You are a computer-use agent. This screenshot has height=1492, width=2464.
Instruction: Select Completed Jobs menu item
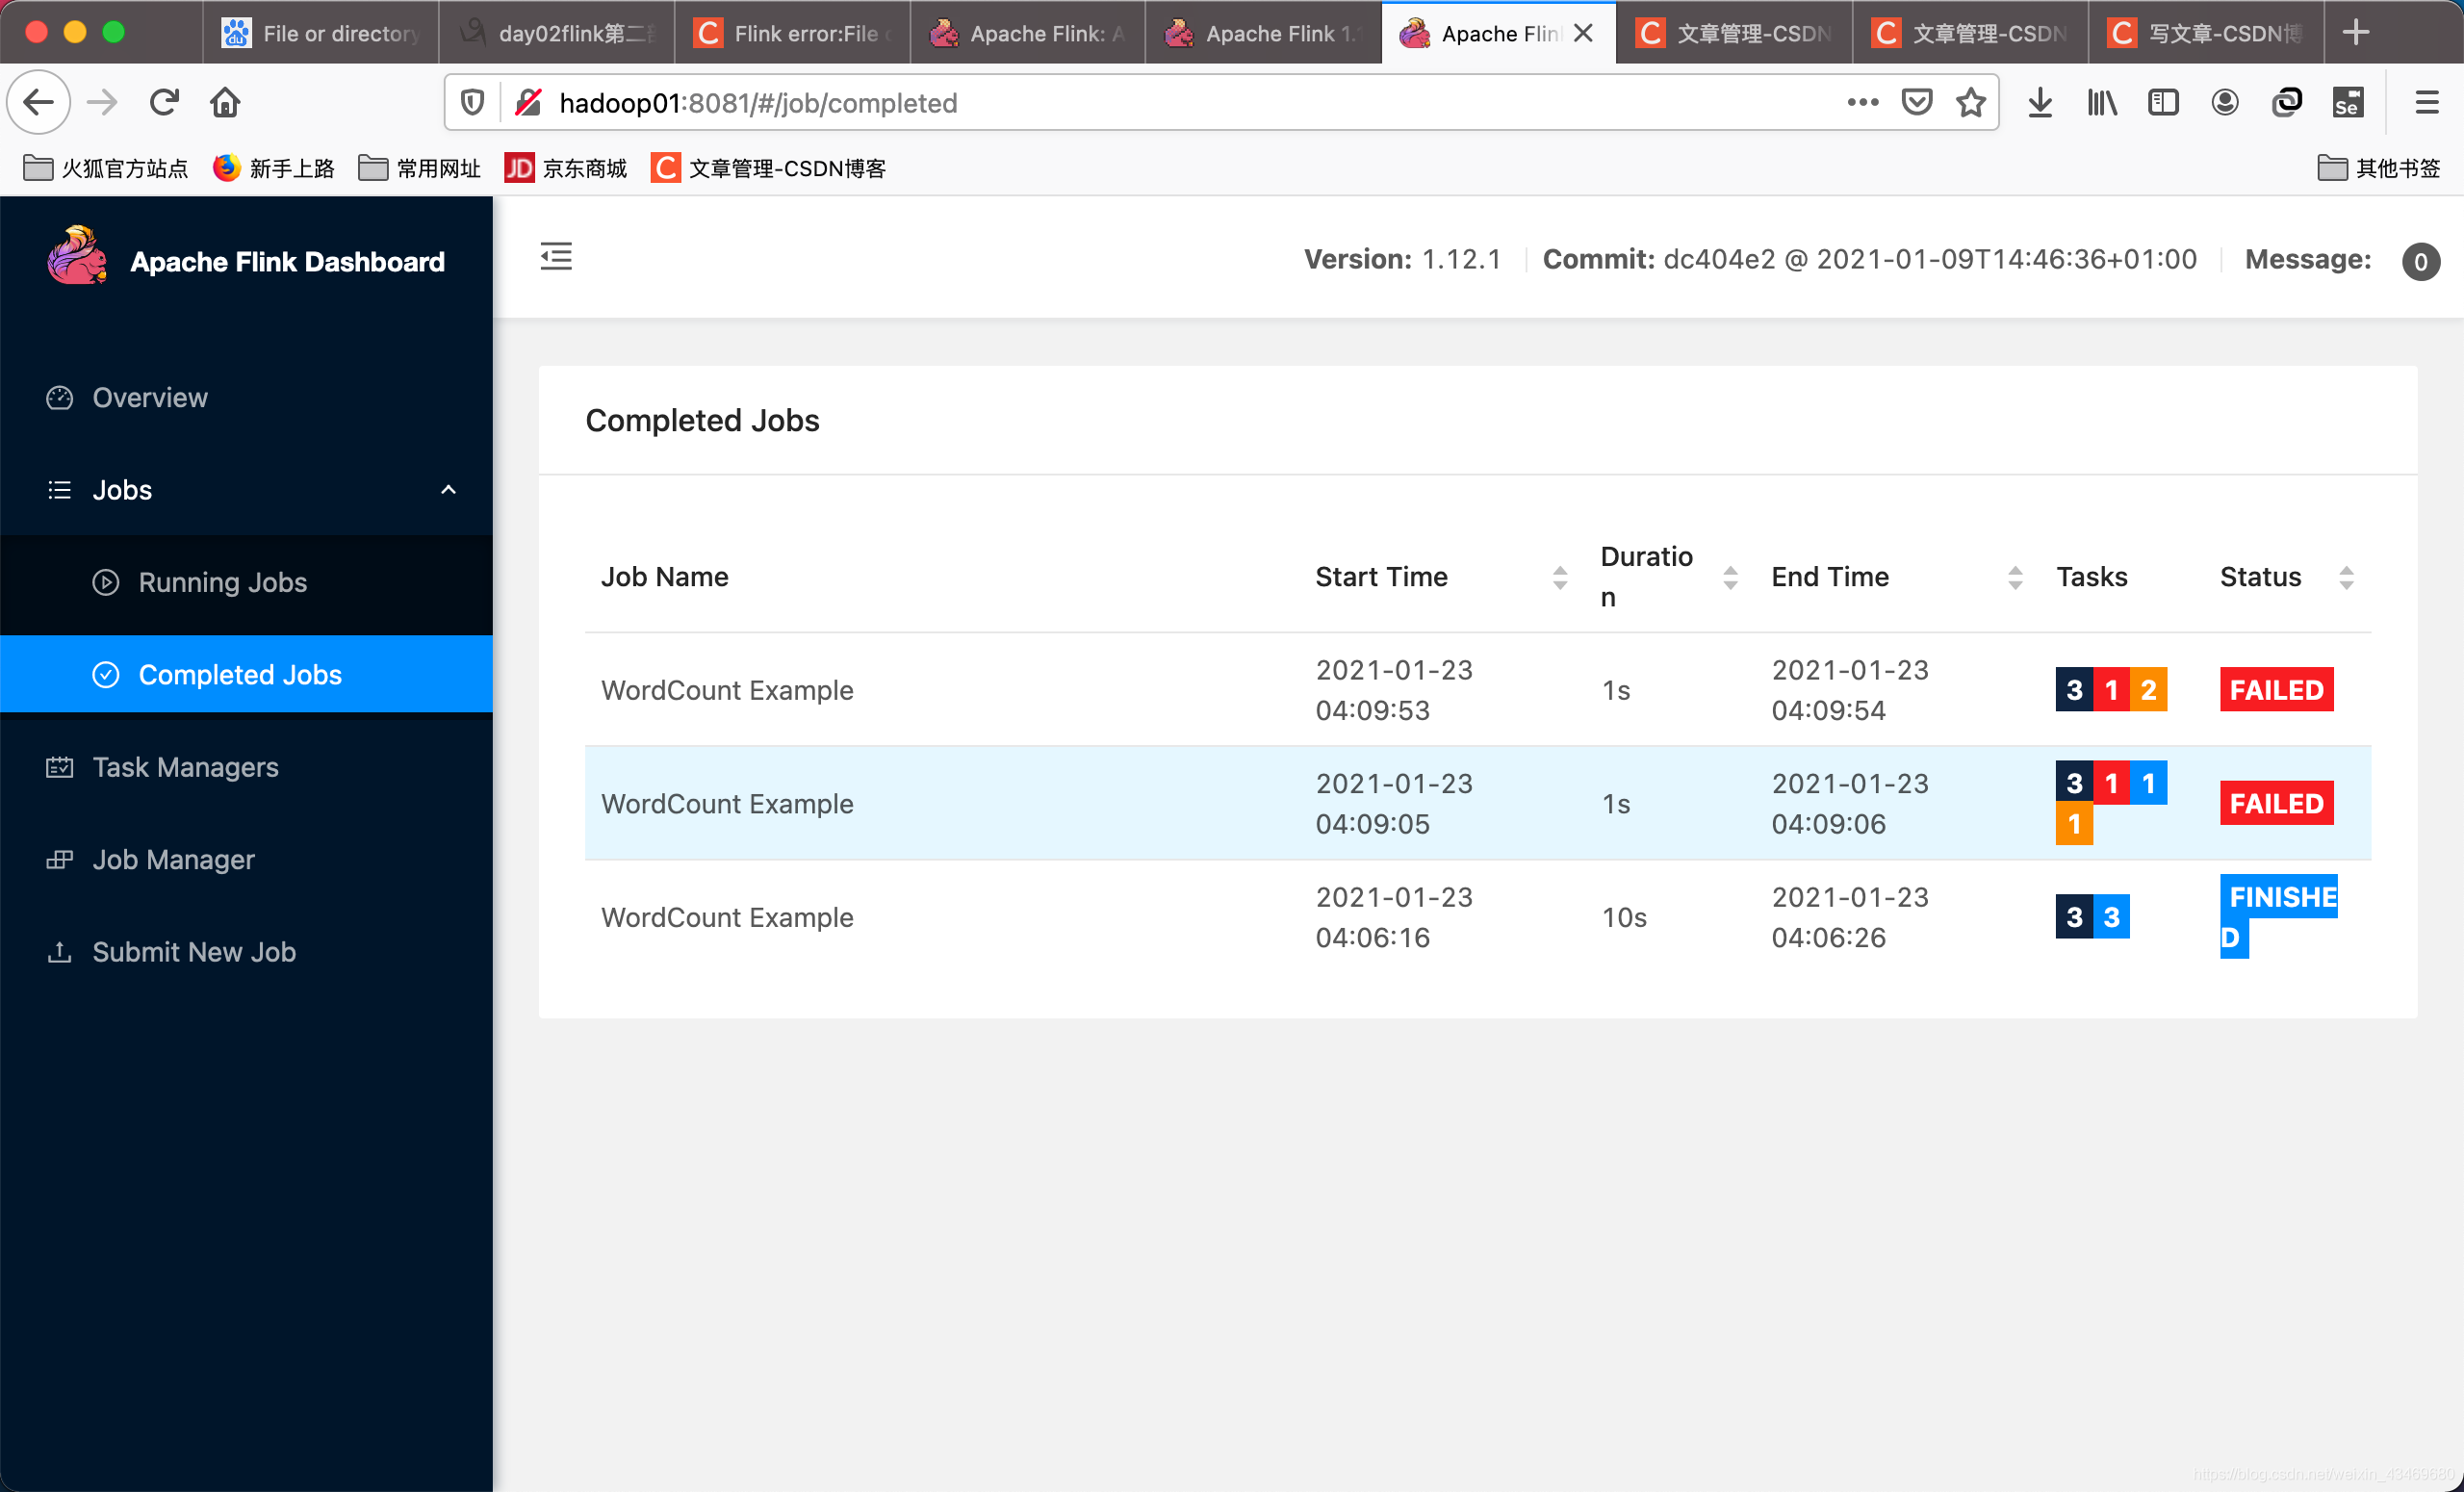coord(246,674)
